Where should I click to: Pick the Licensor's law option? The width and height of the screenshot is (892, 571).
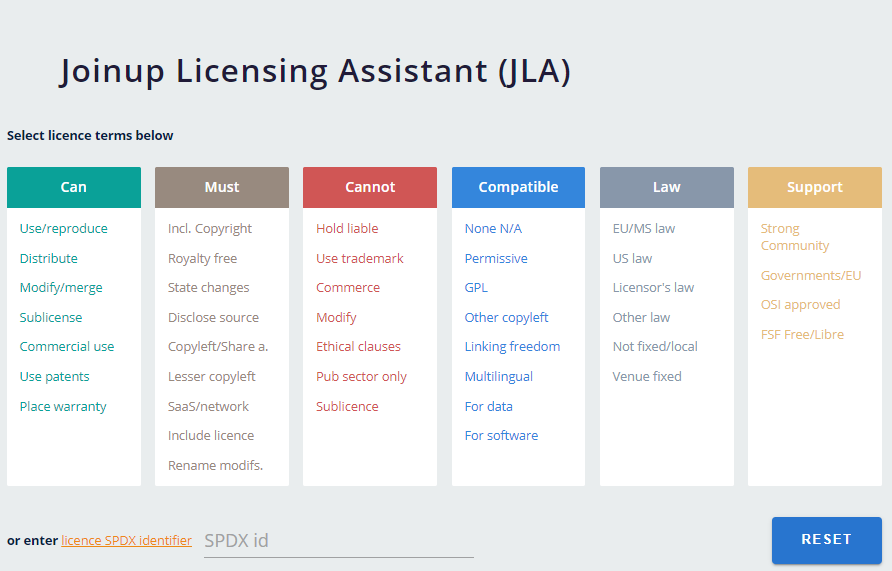[653, 288]
